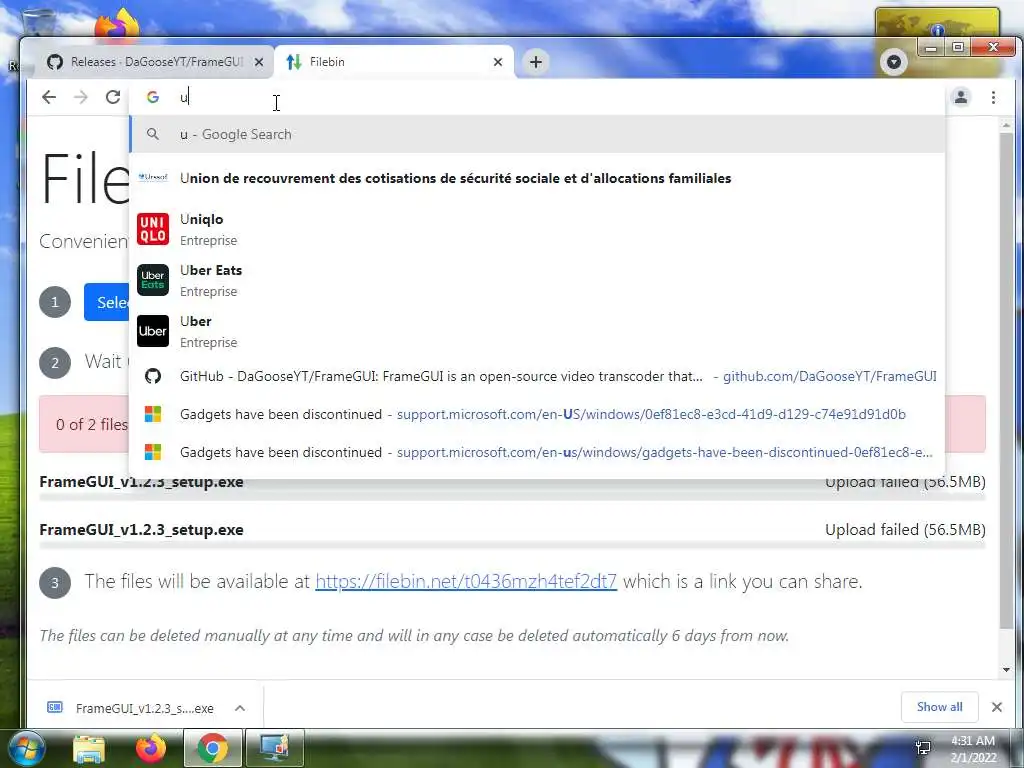Open Gadgets discontinued gadgets-have-been-discontinued suggestion
Viewport: 1024px width, 768px height.
coord(537,452)
